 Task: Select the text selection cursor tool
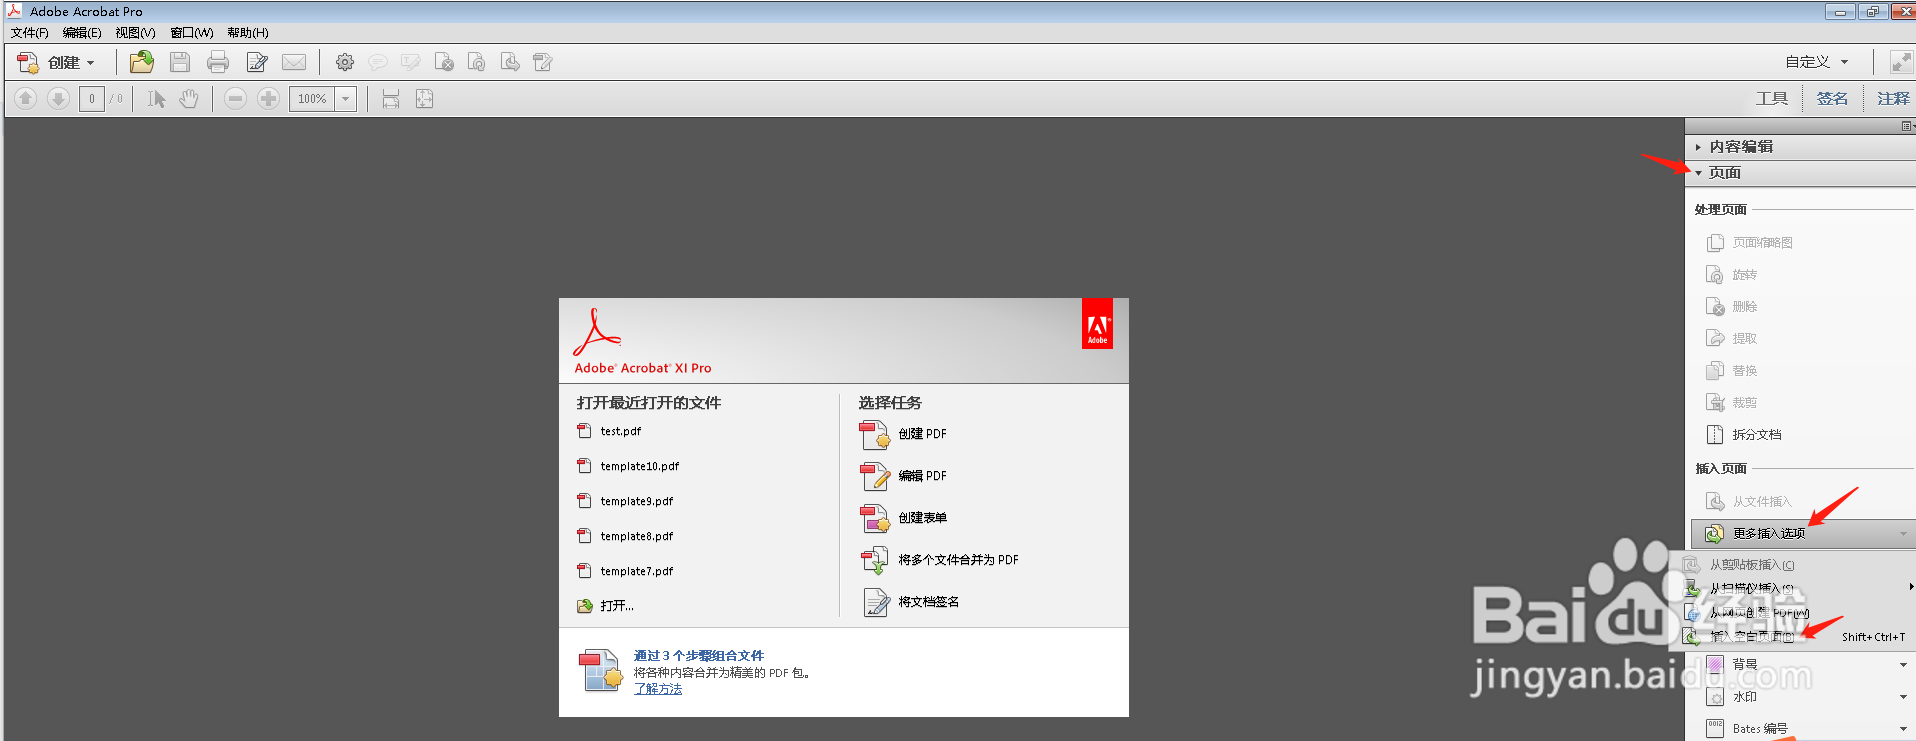[x=156, y=98]
